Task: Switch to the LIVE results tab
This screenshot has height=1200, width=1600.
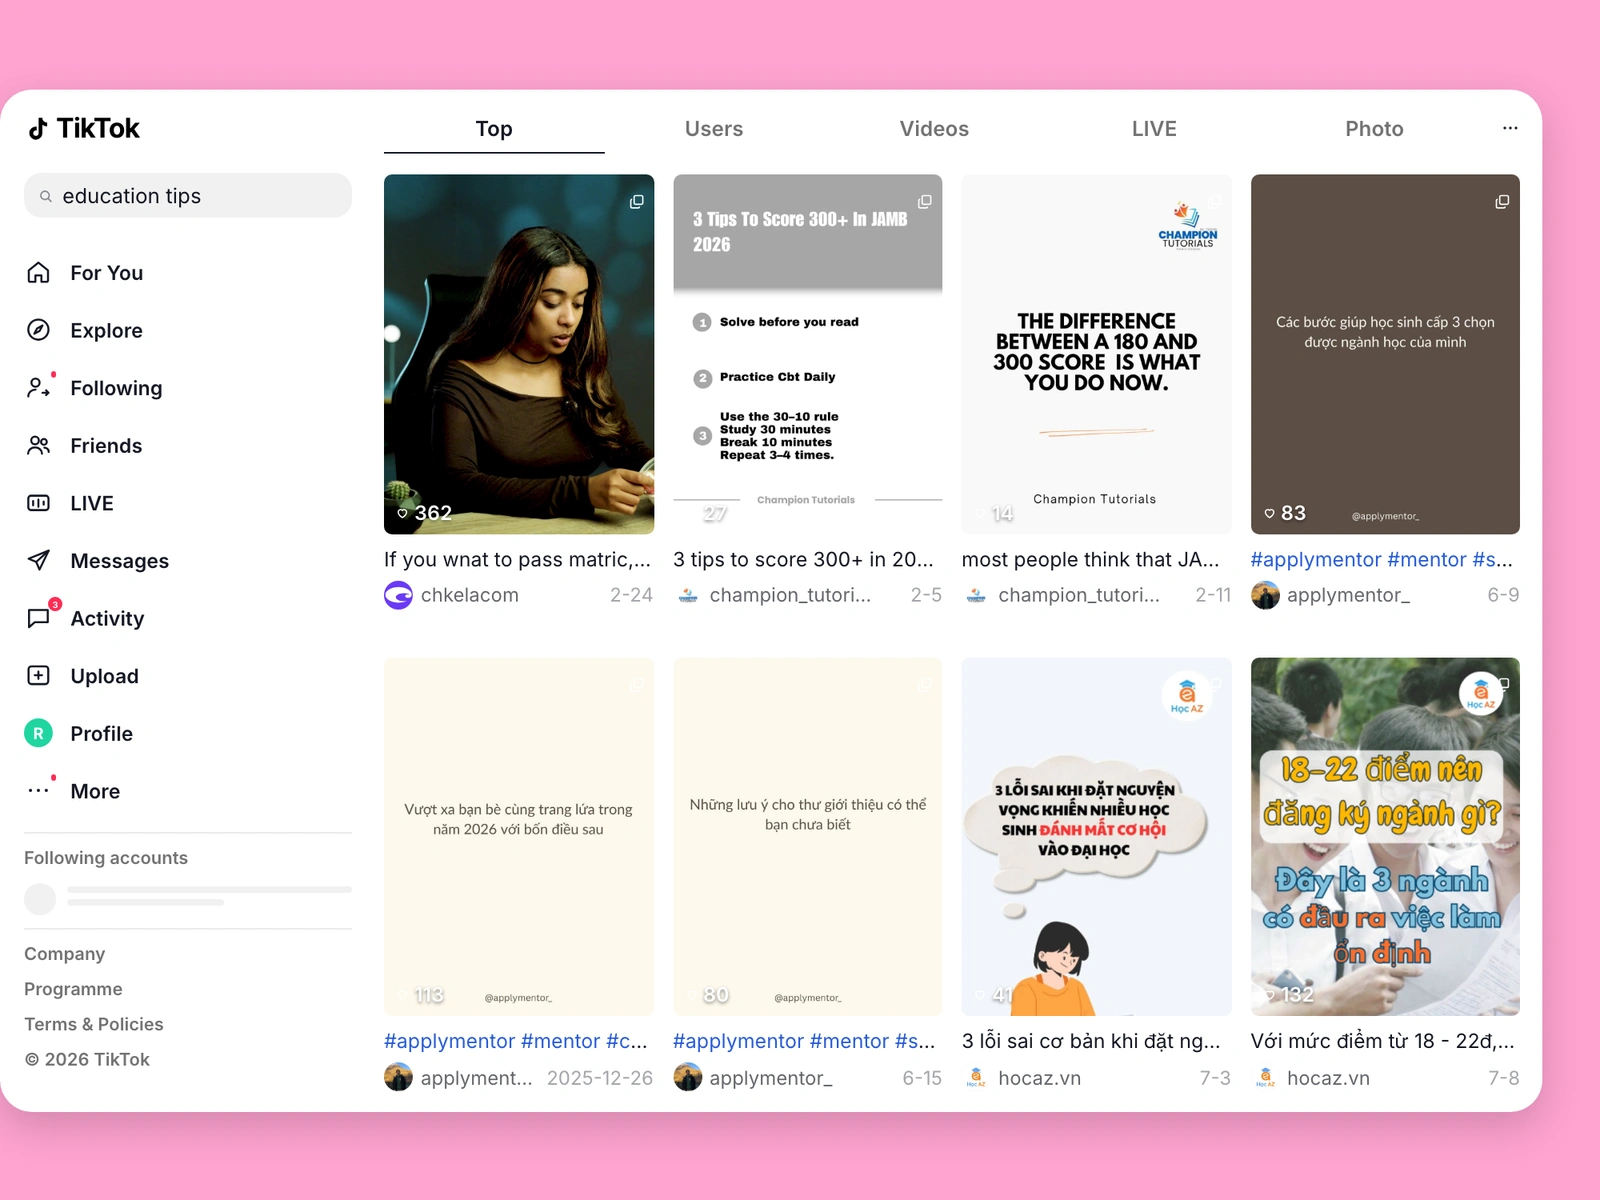Action: pyautogui.click(x=1154, y=129)
